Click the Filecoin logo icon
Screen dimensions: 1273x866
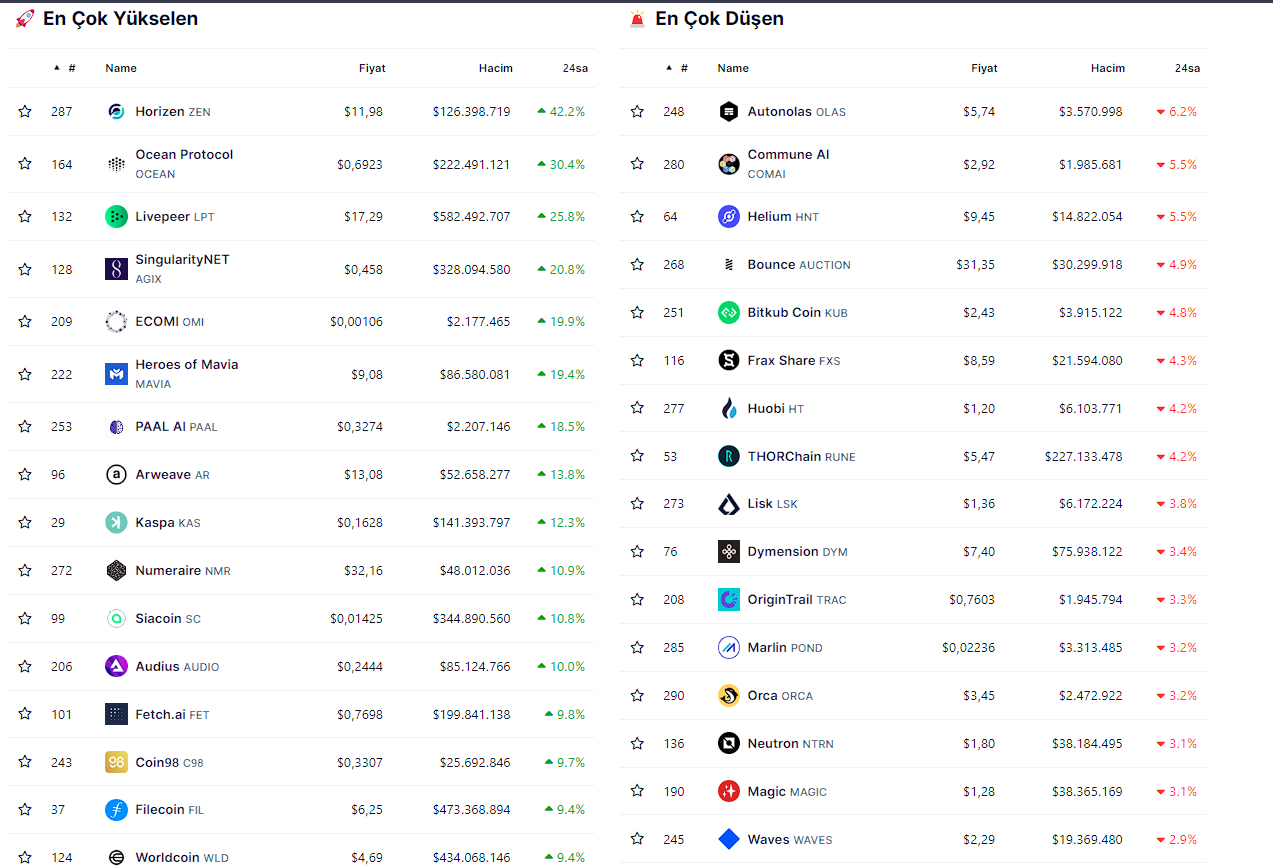pos(116,809)
